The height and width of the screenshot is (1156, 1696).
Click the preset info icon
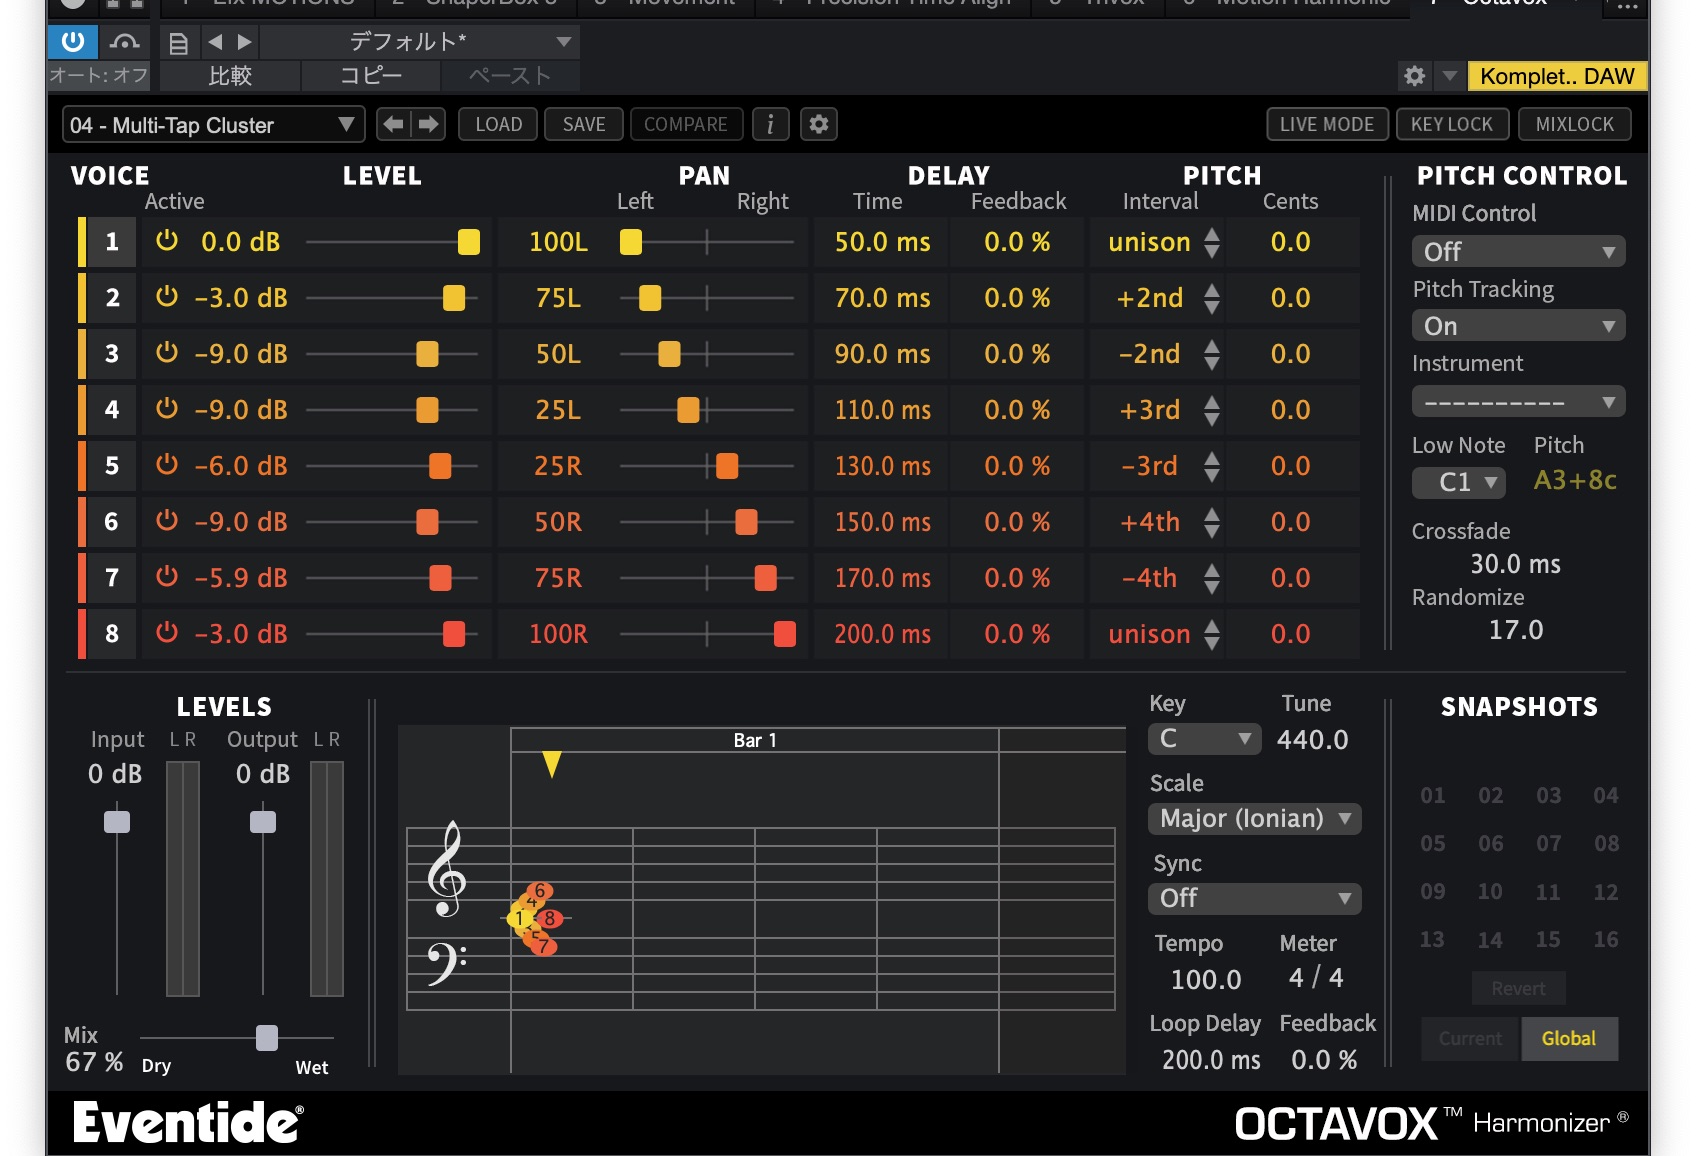770,125
